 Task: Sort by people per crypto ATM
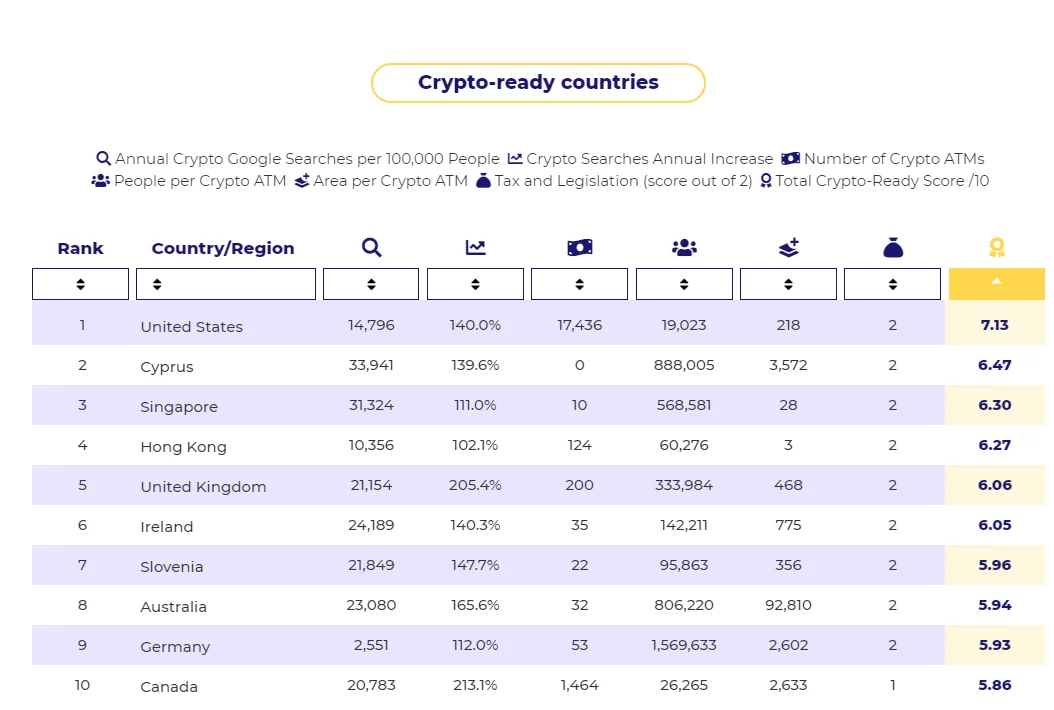[x=684, y=284]
